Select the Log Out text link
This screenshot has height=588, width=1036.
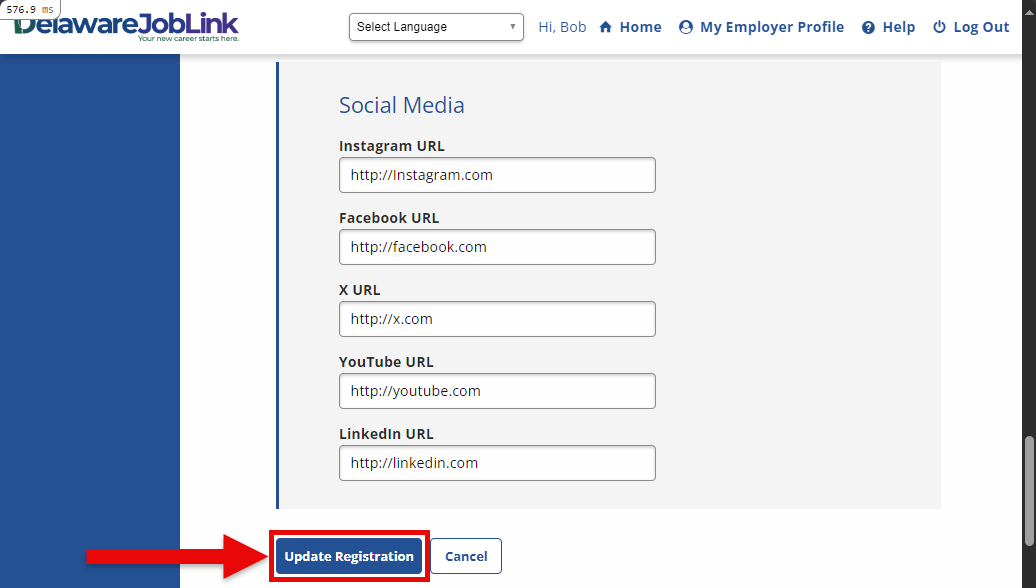(x=981, y=28)
